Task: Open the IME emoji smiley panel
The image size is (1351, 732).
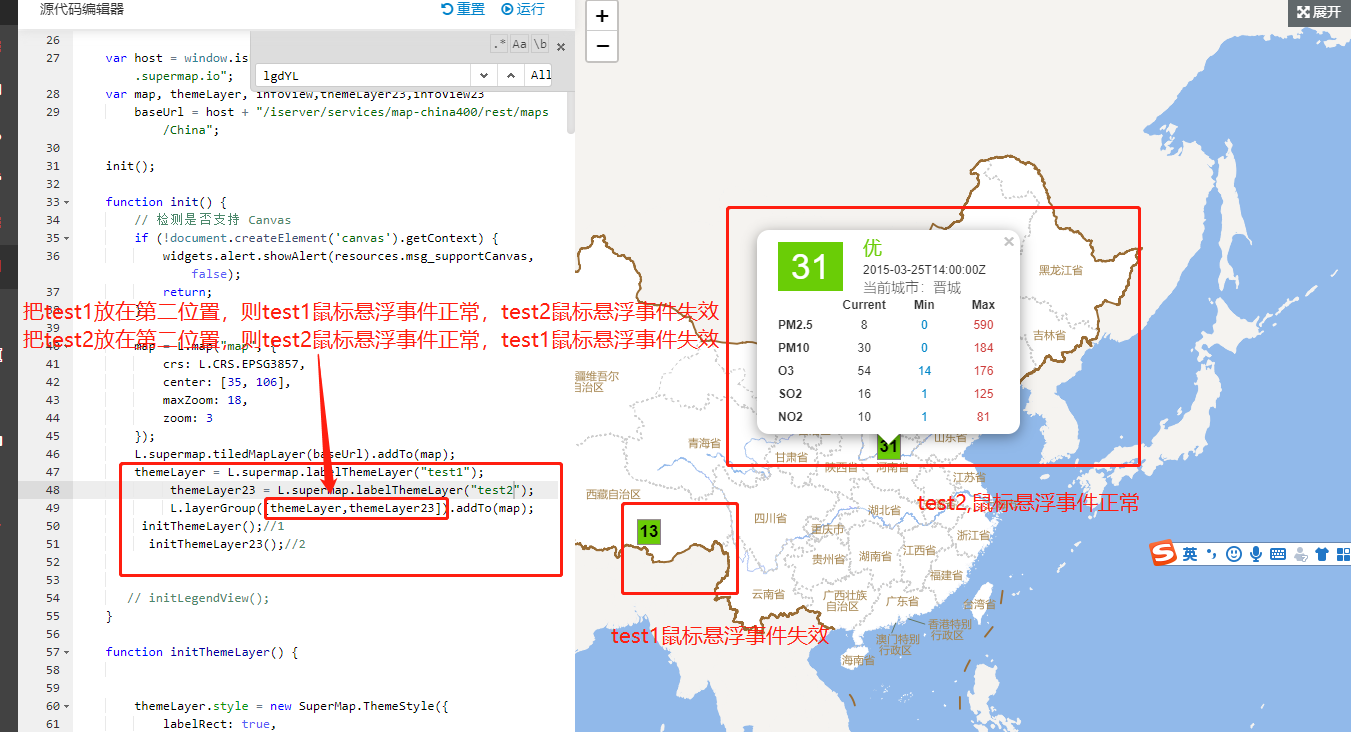Action: click(x=1234, y=554)
